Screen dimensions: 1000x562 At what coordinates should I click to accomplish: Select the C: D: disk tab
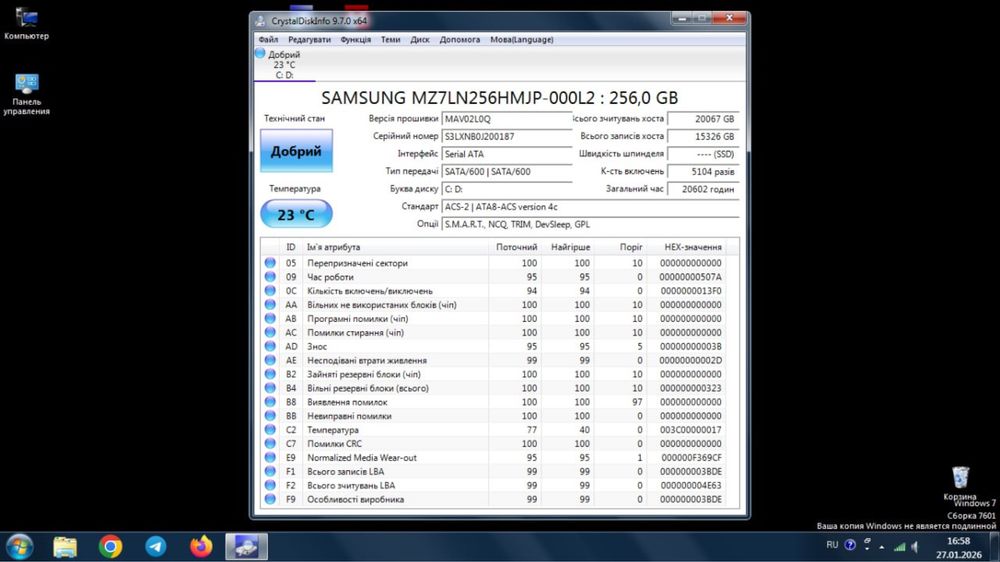coord(284,65)
